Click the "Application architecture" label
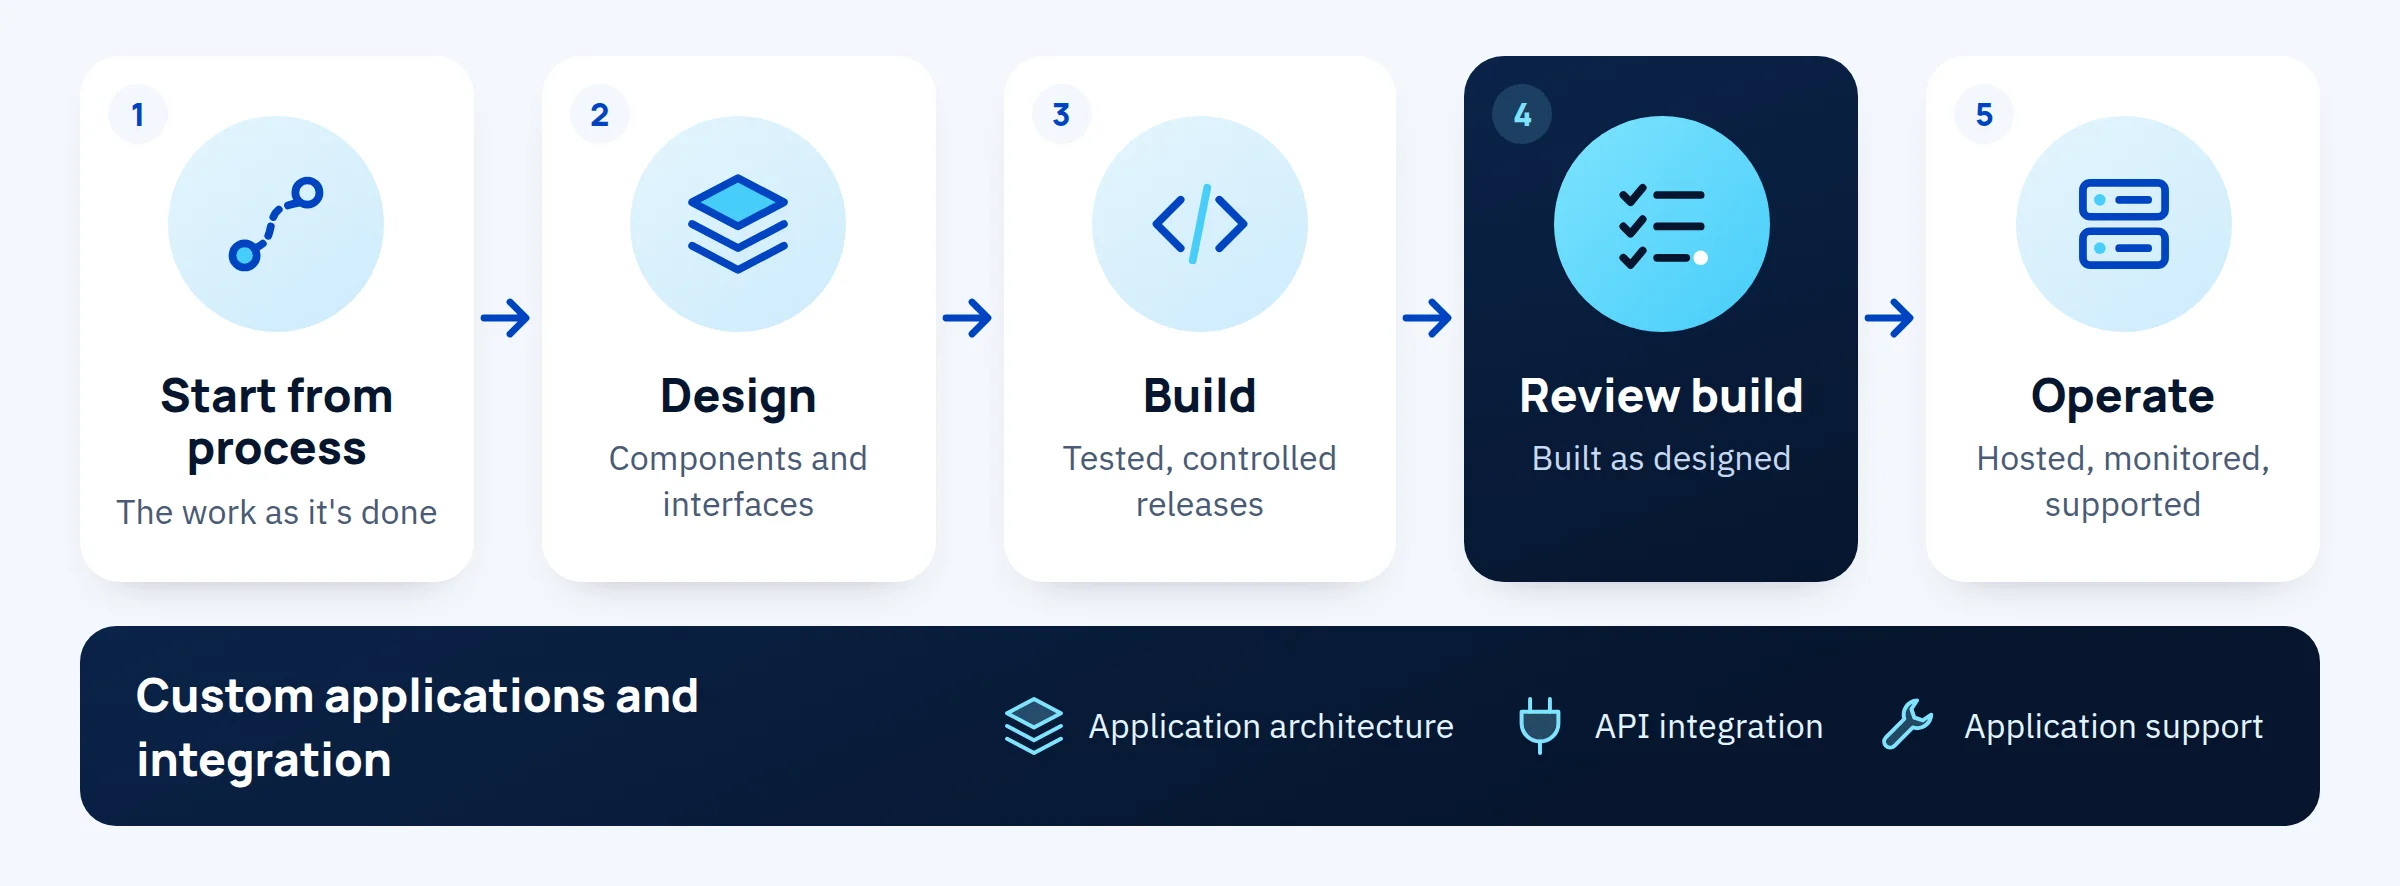 [1271, 726]
